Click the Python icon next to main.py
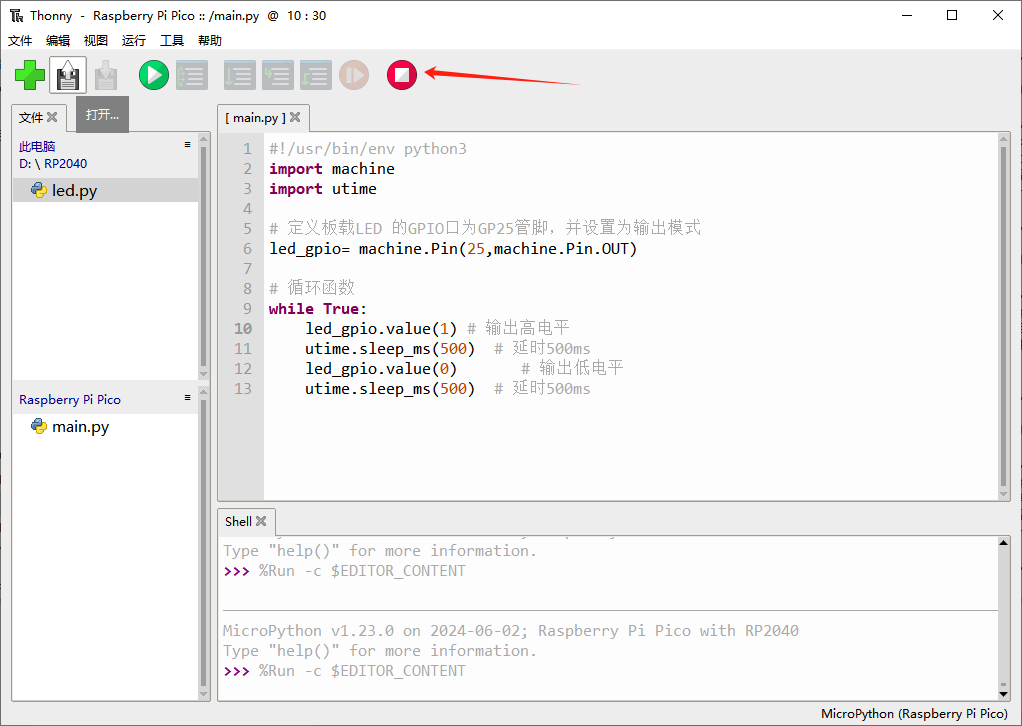1022x726 pixels. (x=39, y=426)
